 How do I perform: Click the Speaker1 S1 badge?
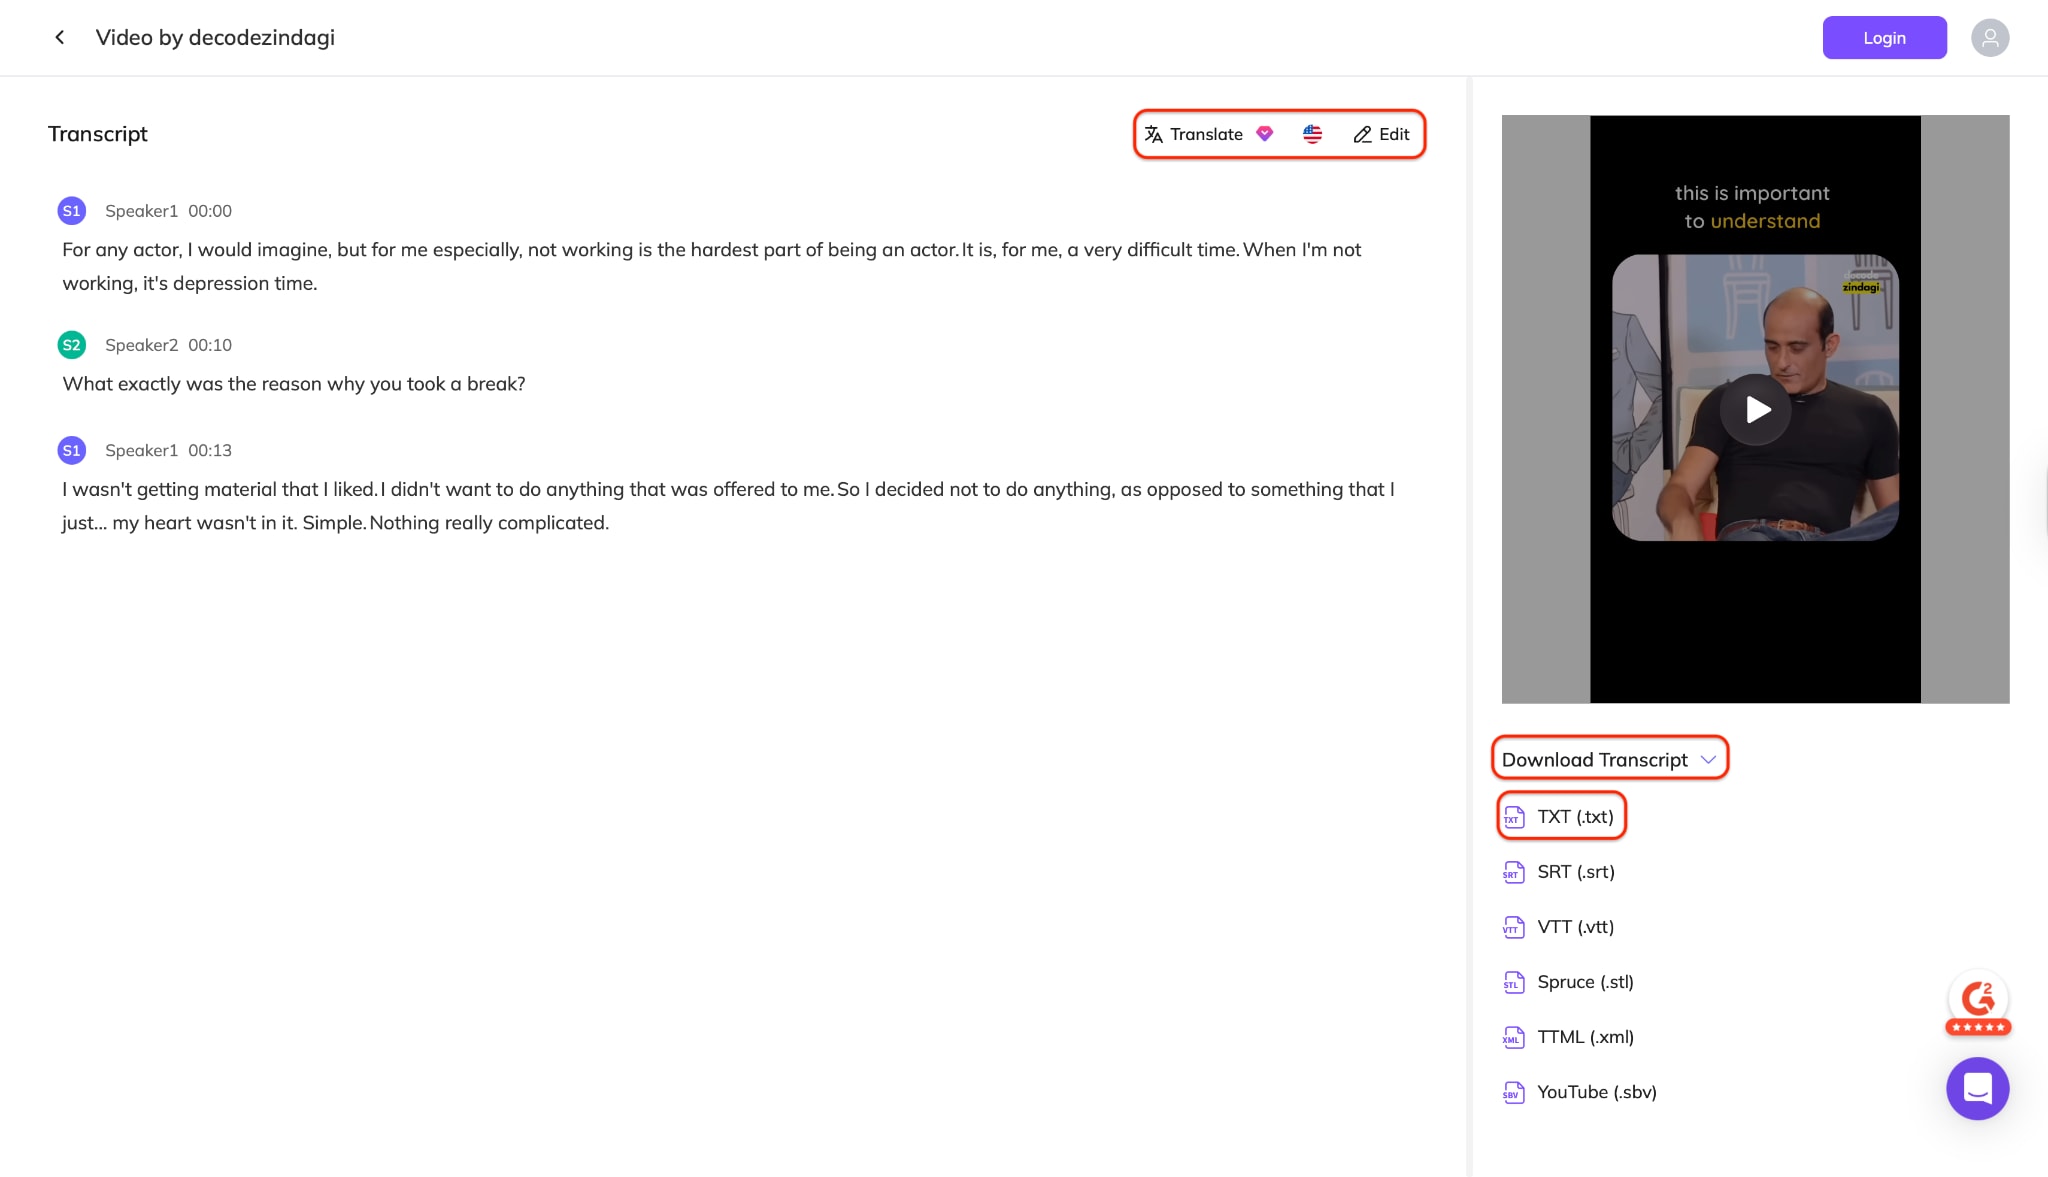[x=71, y=210]
